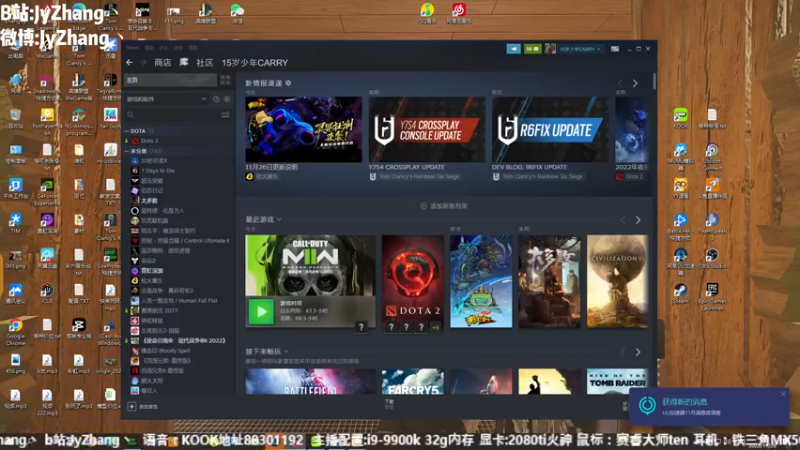
Task: Show next news items arrow
Action: pyautogui.click(x=635, y=83)
